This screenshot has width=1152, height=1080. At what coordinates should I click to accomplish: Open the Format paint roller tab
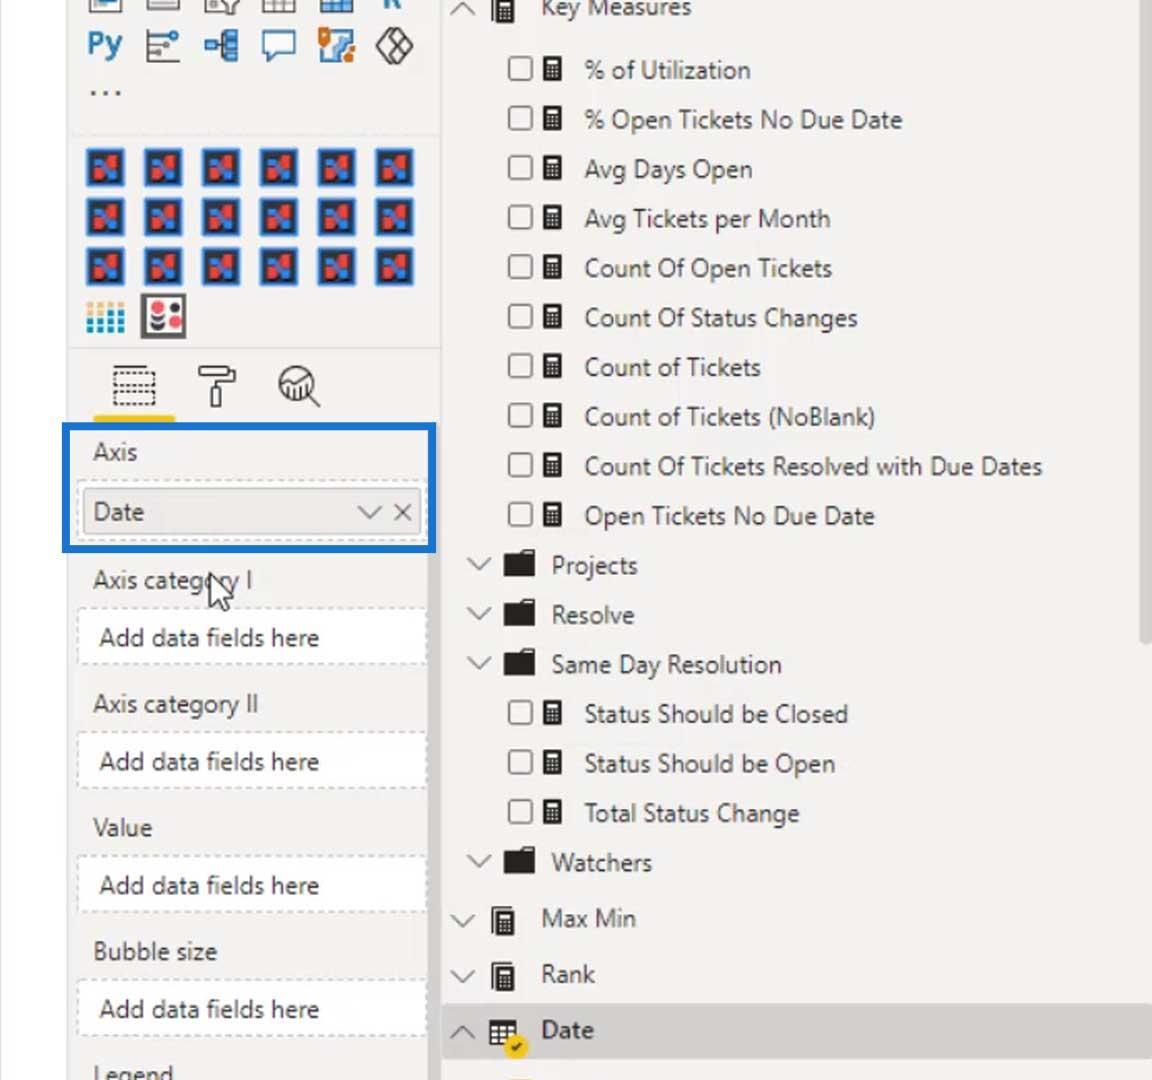tap(216, 386)
